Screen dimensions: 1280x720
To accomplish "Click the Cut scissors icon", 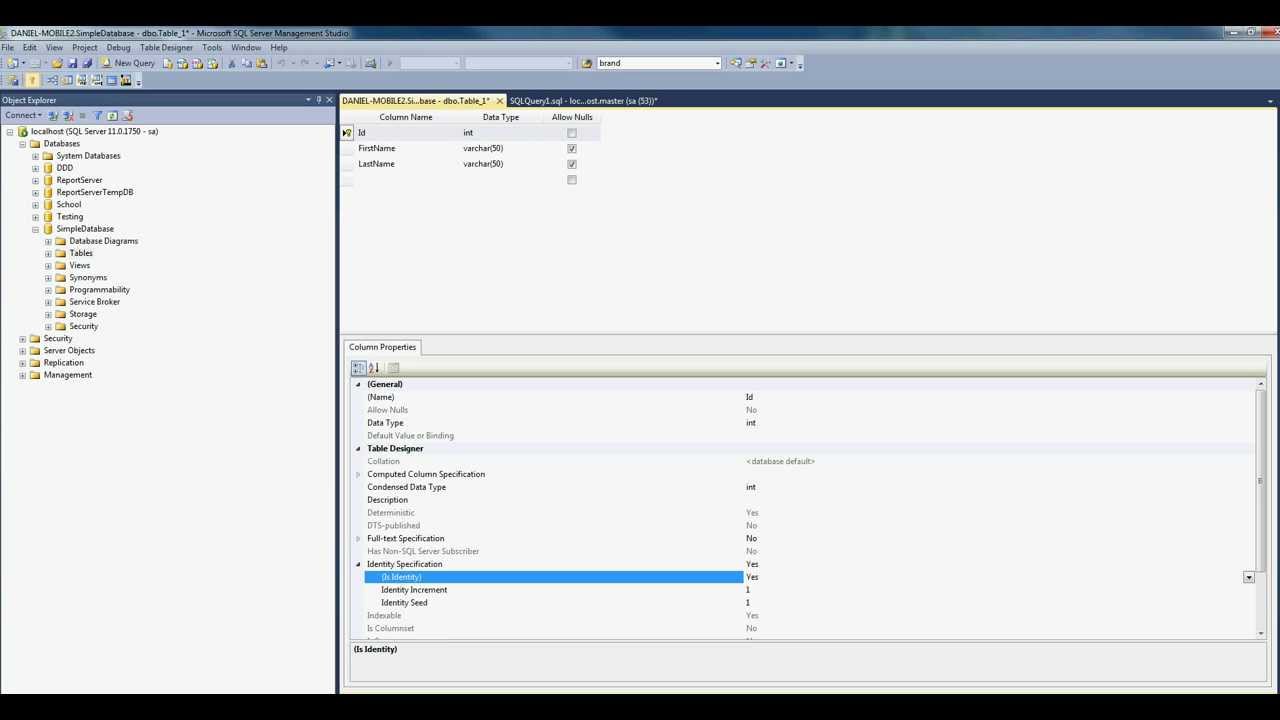I will 231,63.
